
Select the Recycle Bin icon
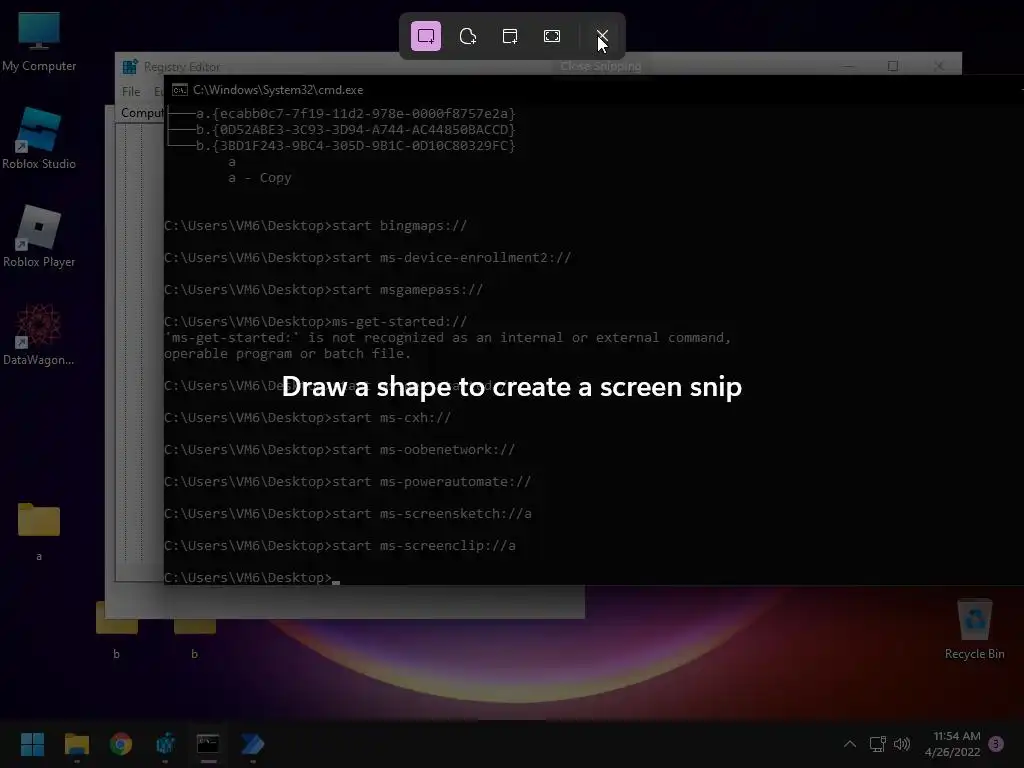coord(974,629)
